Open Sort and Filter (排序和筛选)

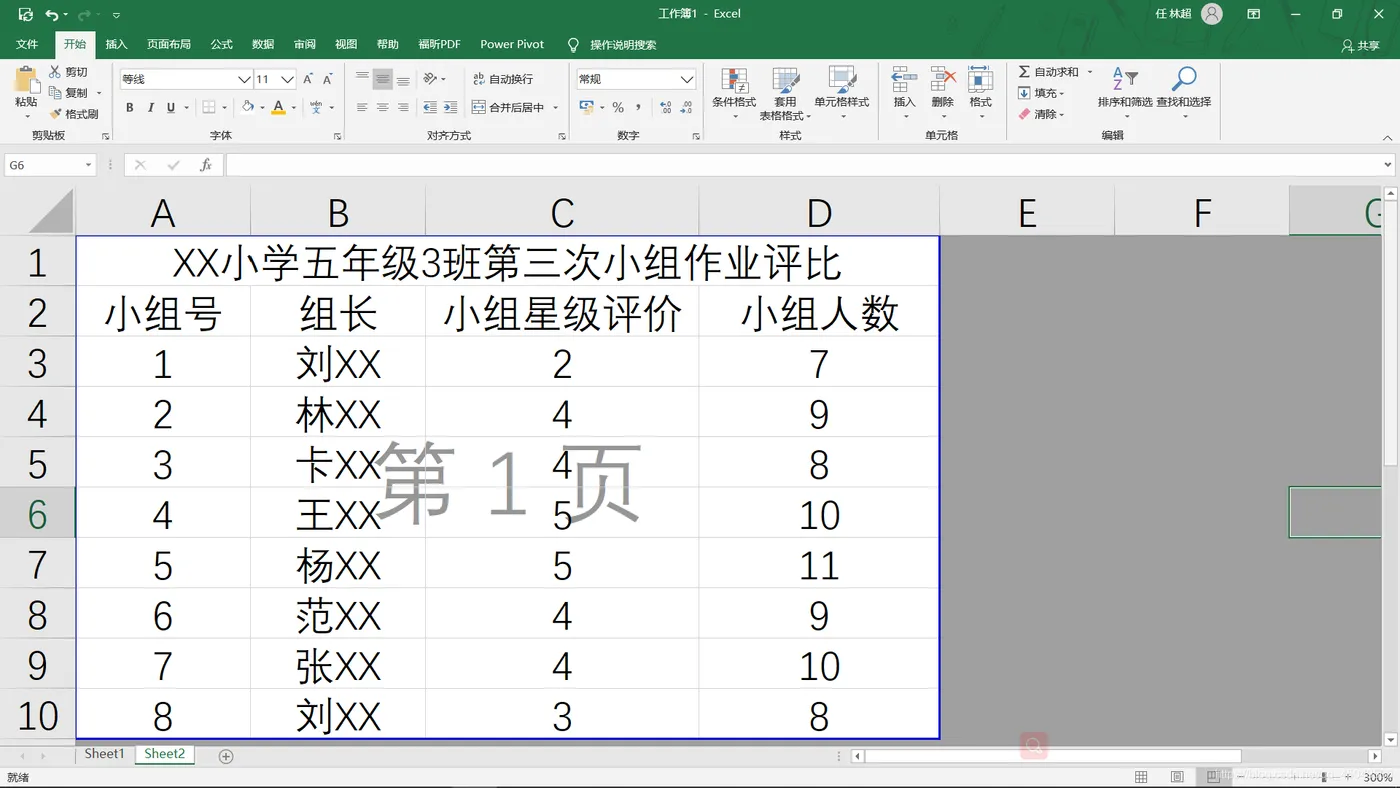click(1125, 93)
